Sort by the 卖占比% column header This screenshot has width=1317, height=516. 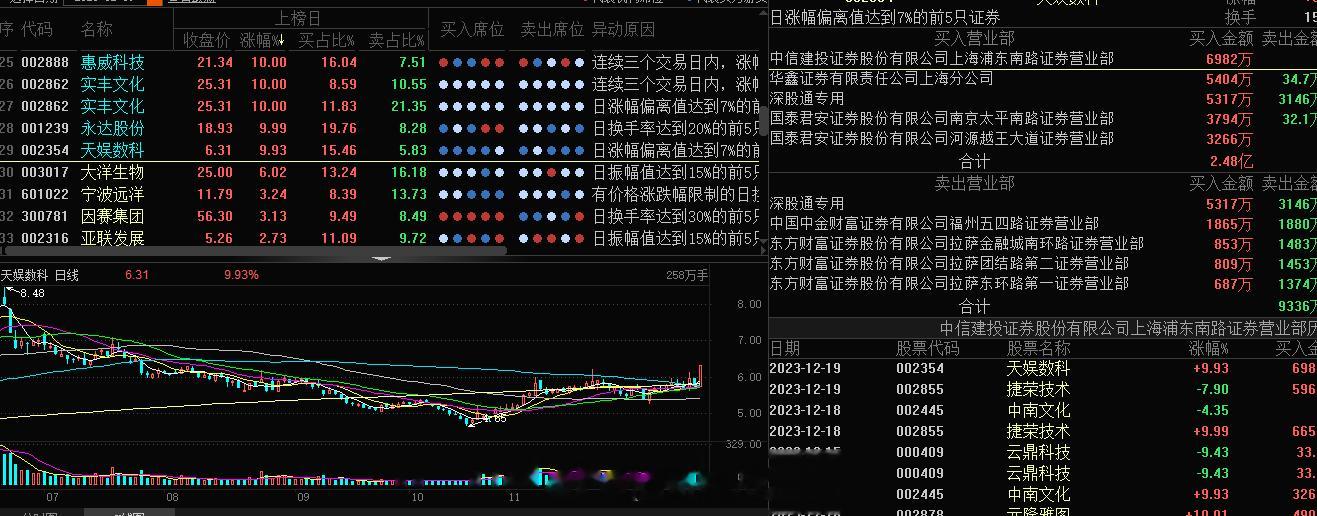tap(396, 40)
